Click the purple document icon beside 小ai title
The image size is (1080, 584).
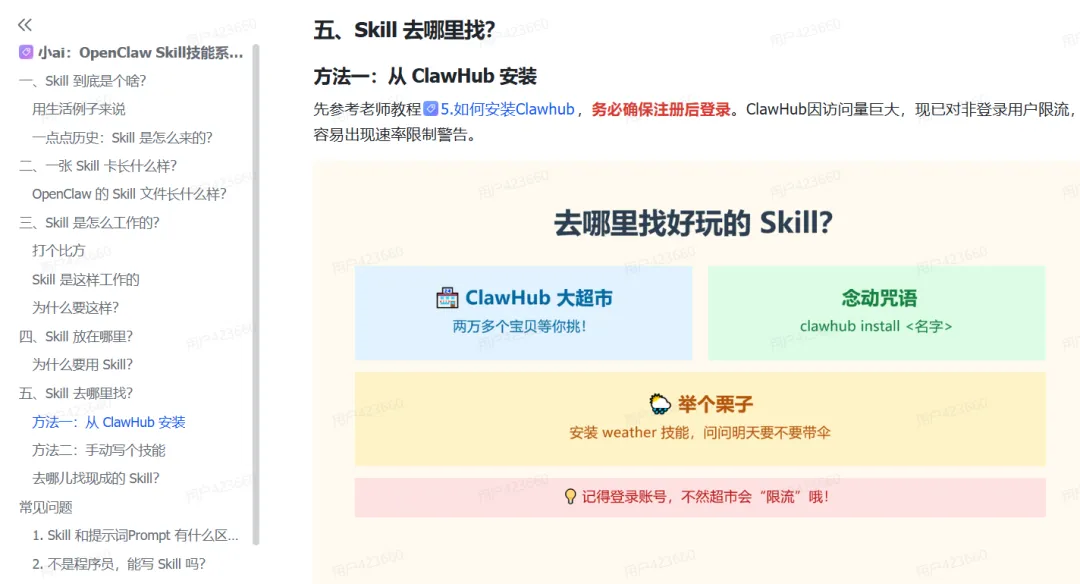point(25,52)
